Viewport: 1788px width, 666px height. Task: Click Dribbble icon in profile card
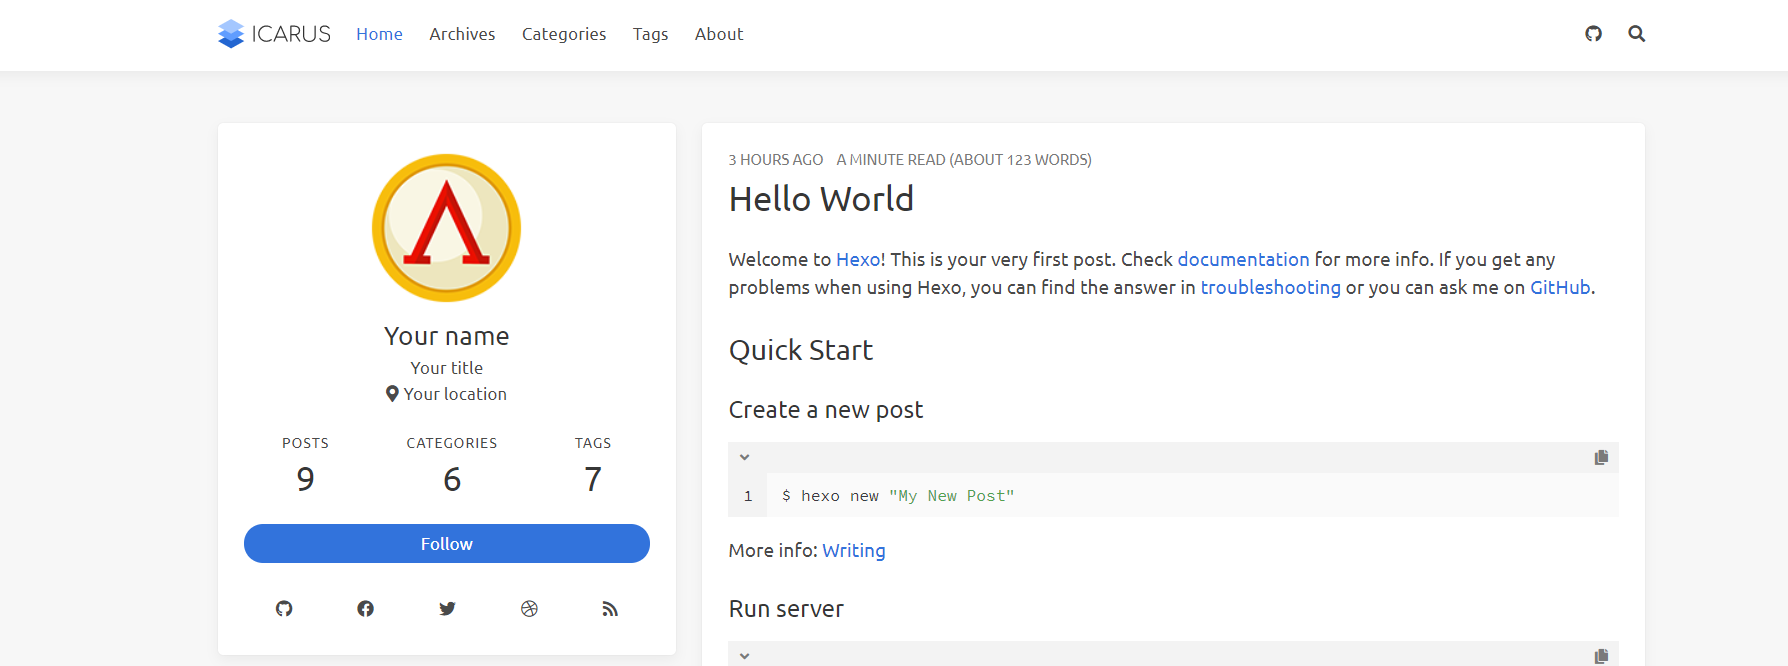click(529, 609)
